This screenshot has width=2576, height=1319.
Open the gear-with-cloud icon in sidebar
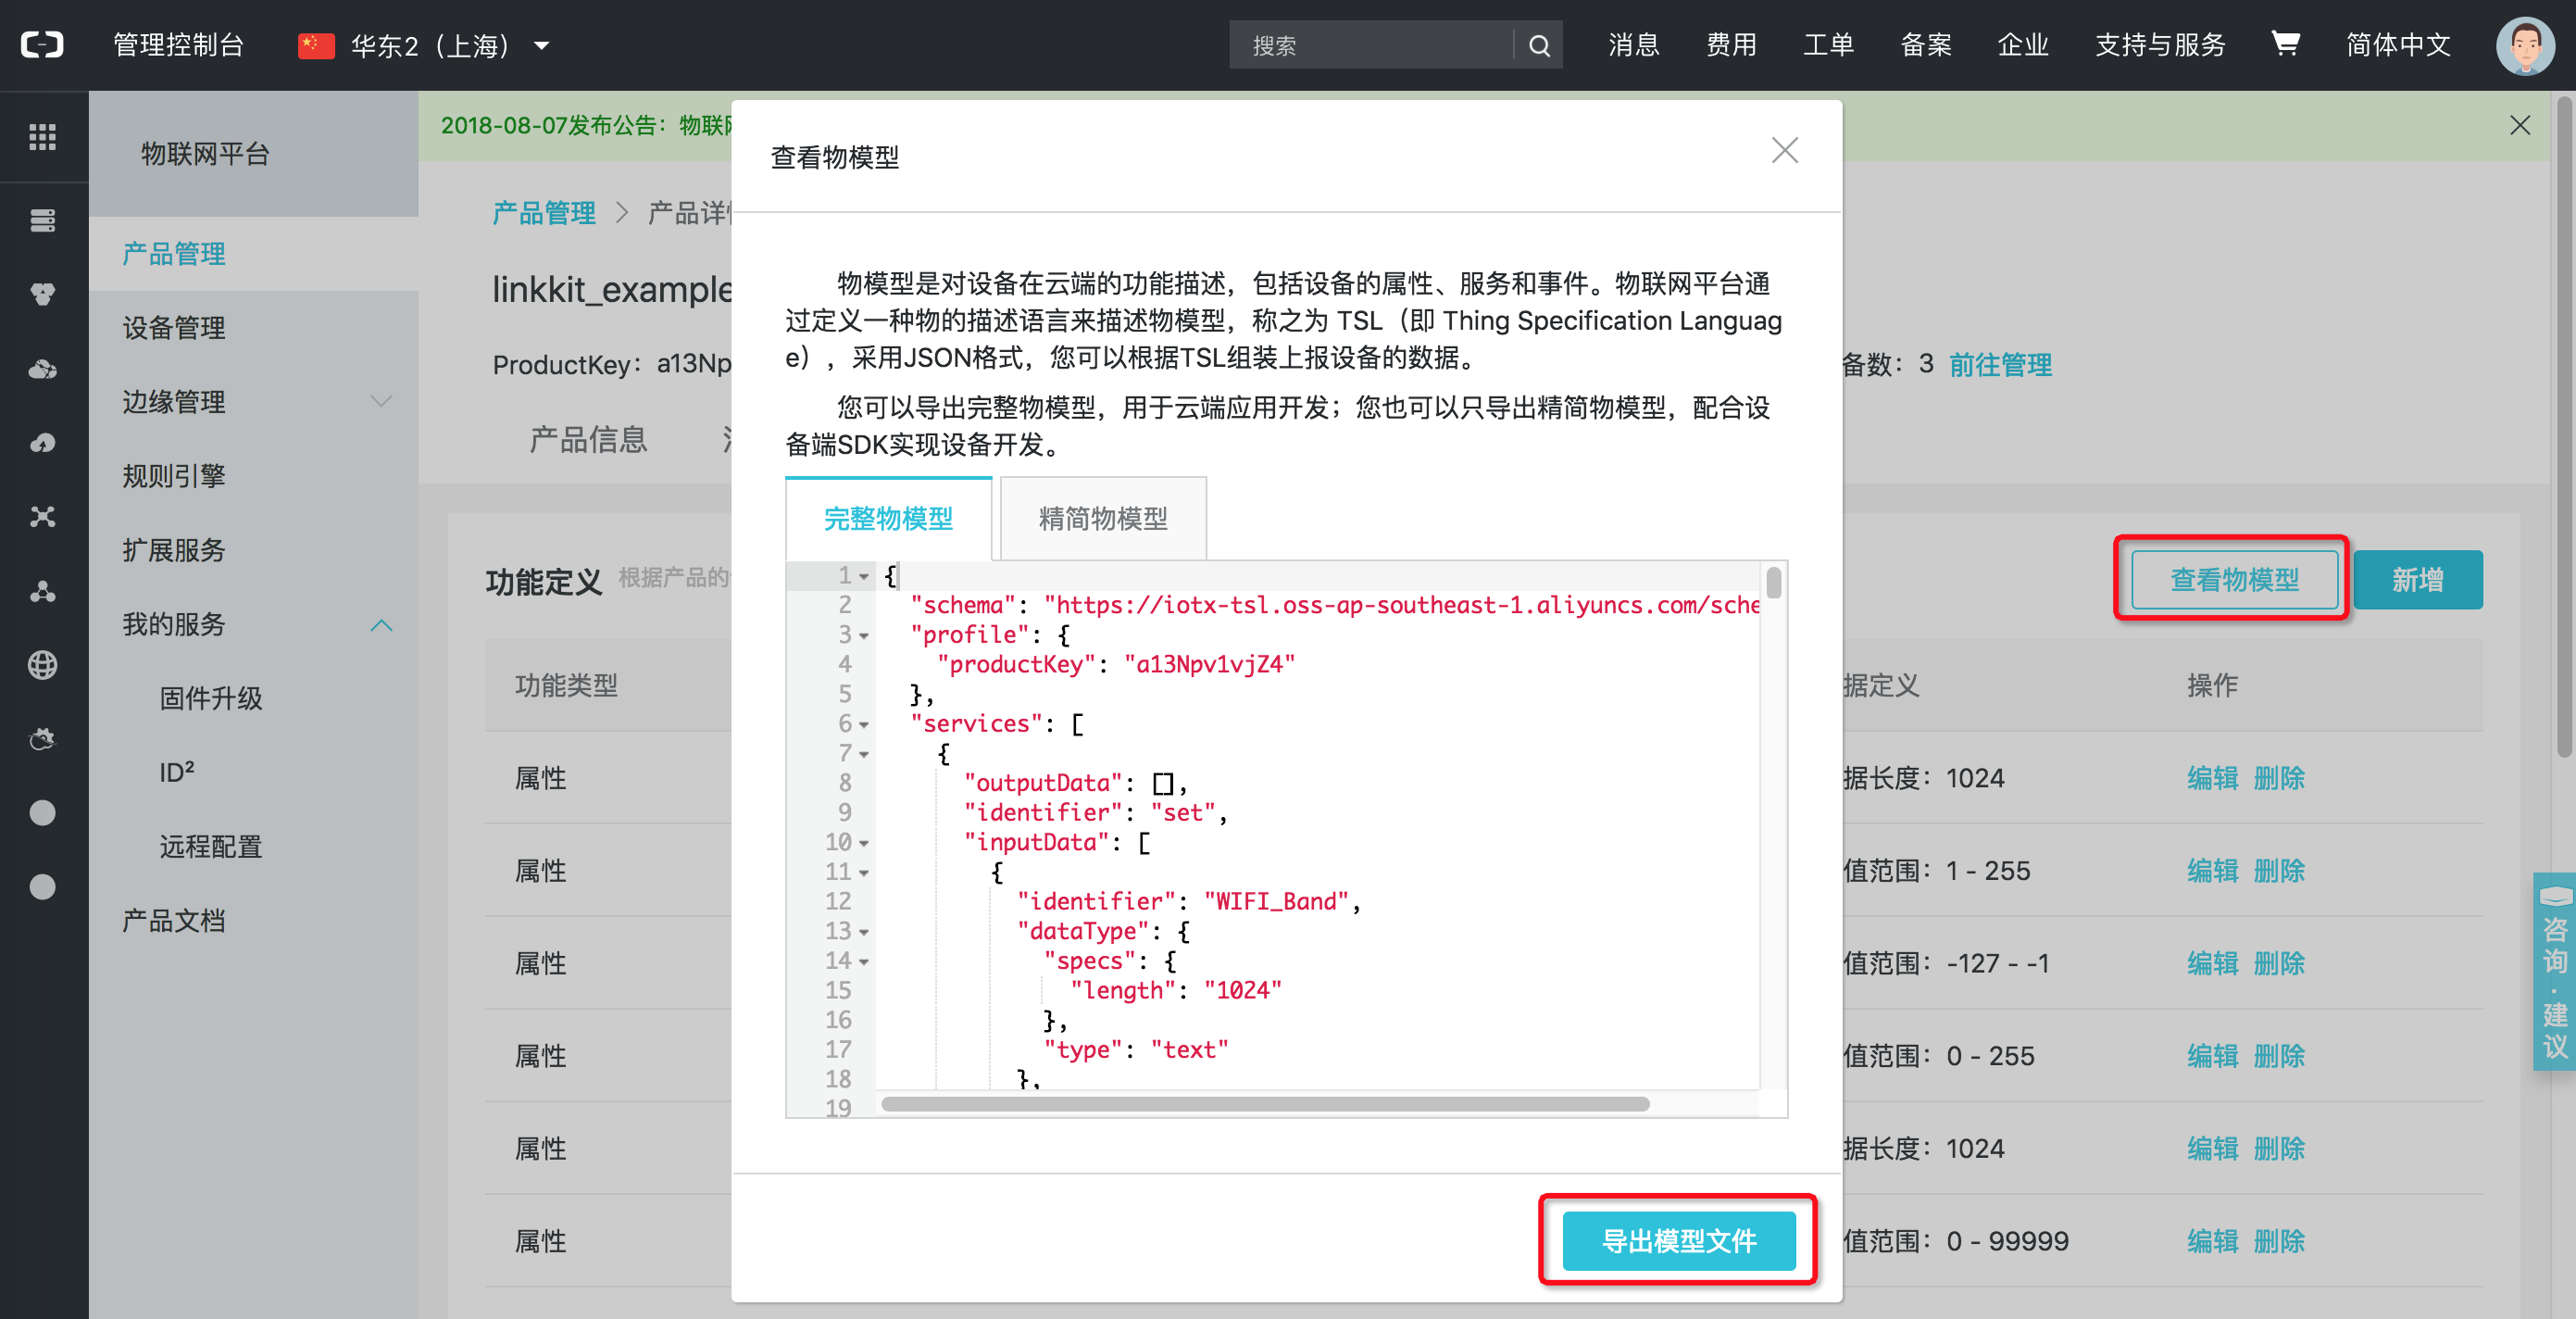coord(44,738)
